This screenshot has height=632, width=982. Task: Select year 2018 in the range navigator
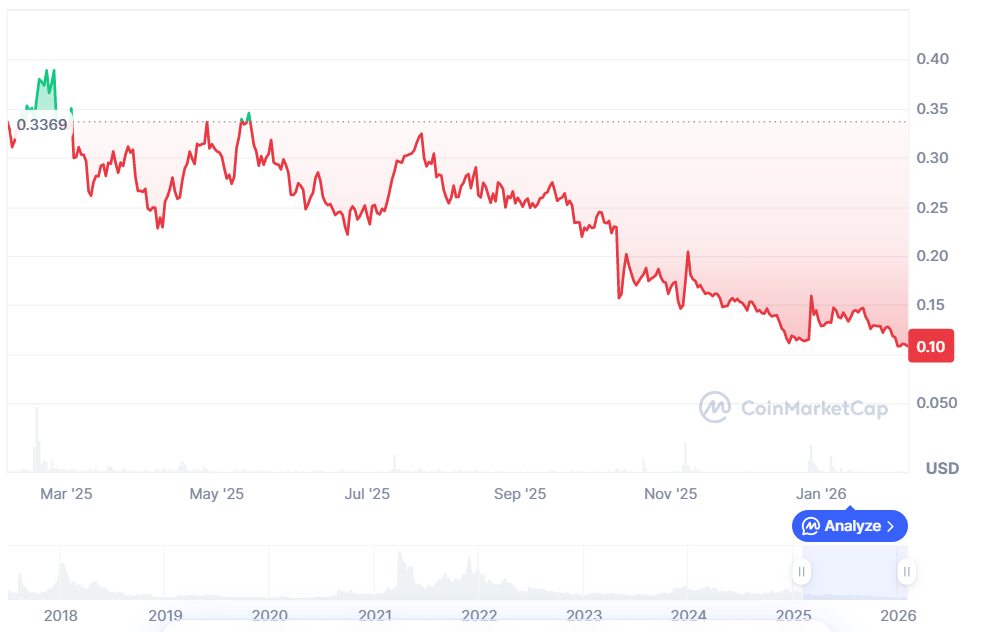[x=61, y=616]
